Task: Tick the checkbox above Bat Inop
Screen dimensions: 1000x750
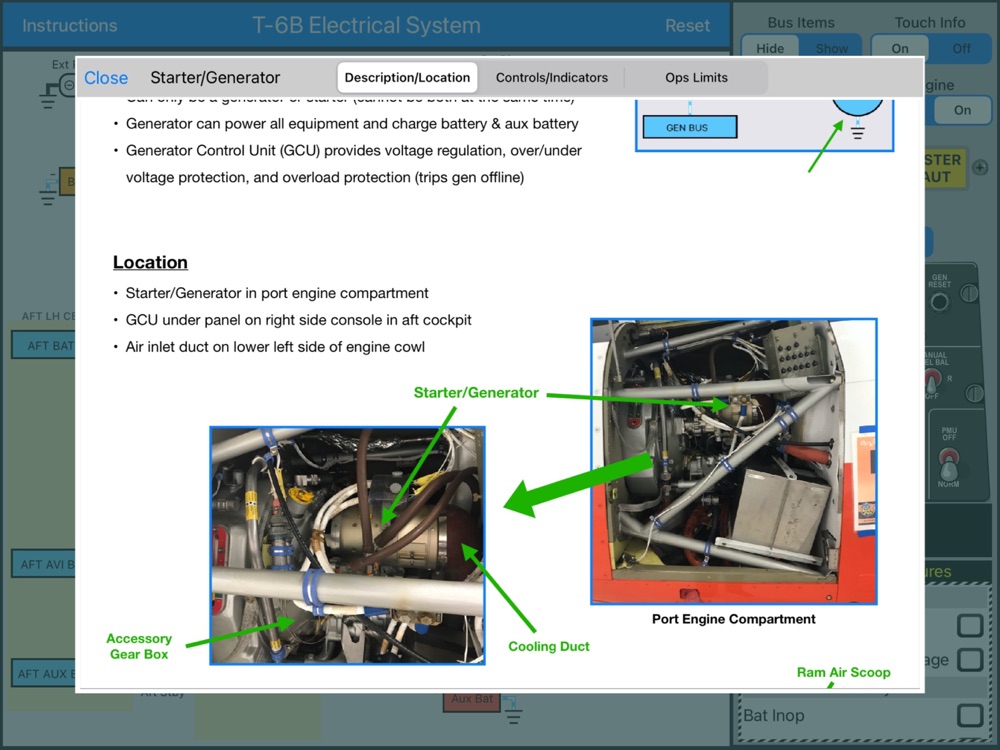Action: tap(969, 659)
